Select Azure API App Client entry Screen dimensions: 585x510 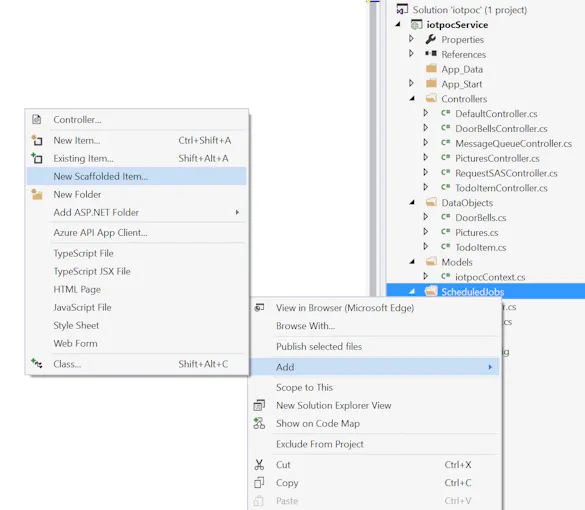[x=100, y=232]
